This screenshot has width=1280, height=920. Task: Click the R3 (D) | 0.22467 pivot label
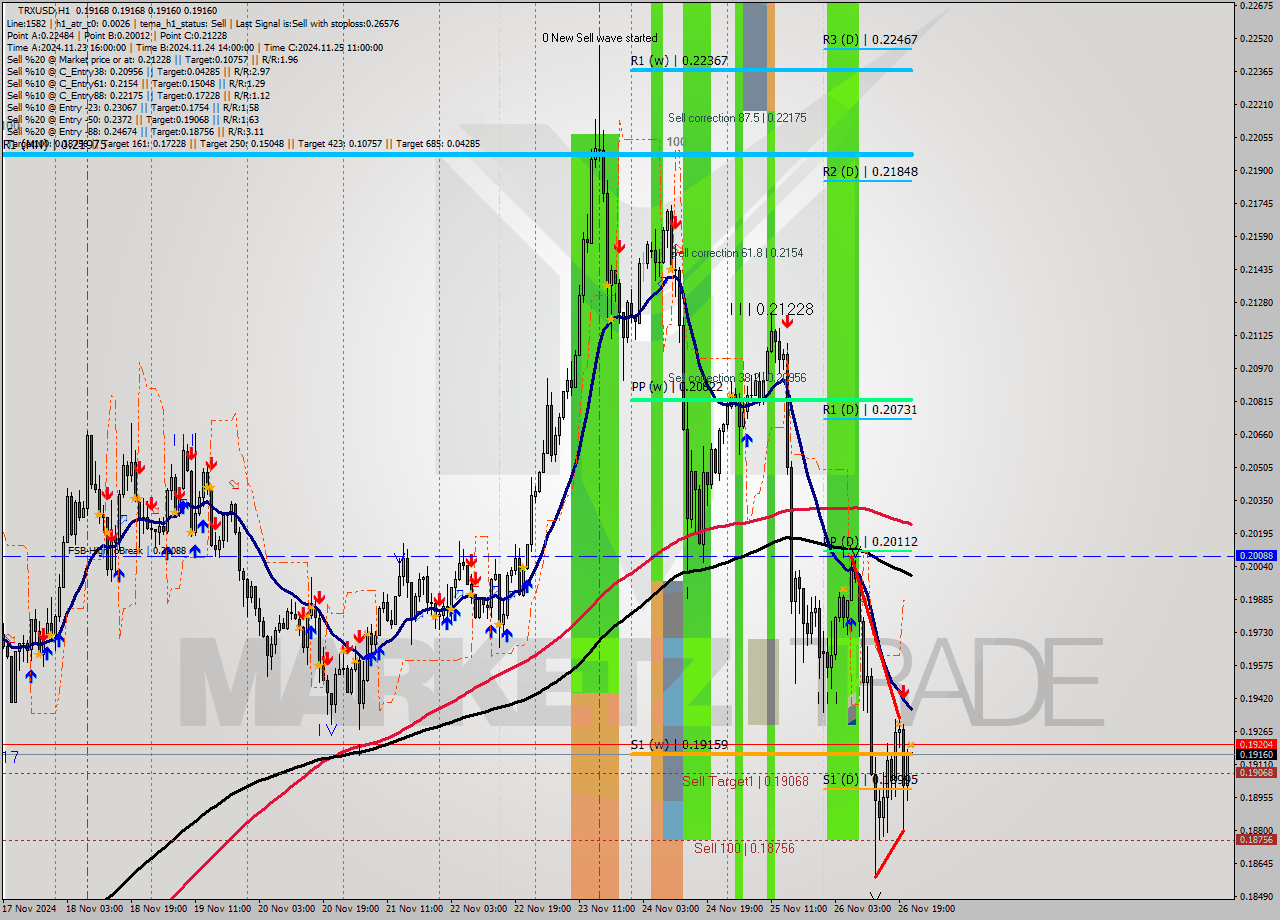(870, 40)
